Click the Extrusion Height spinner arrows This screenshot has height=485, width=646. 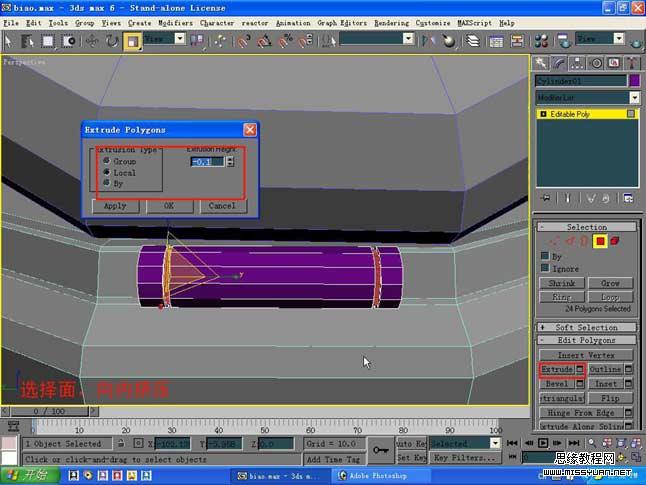click(230, 162)
